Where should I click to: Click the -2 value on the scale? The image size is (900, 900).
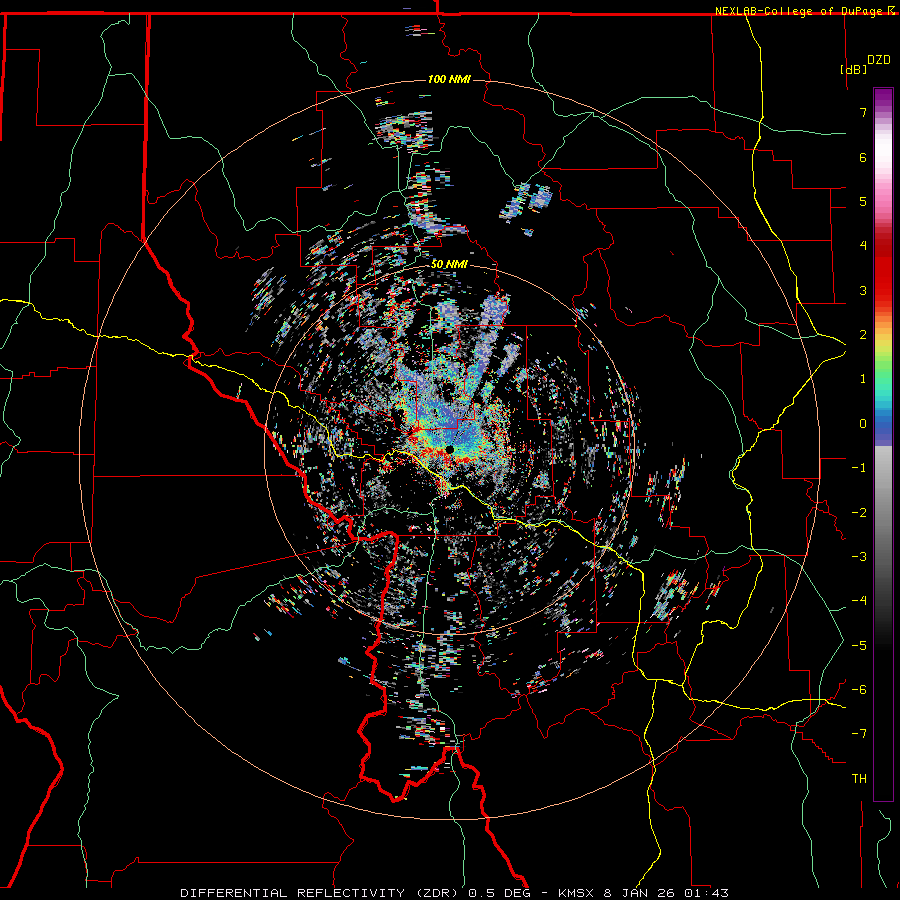[x=859, y=513]
